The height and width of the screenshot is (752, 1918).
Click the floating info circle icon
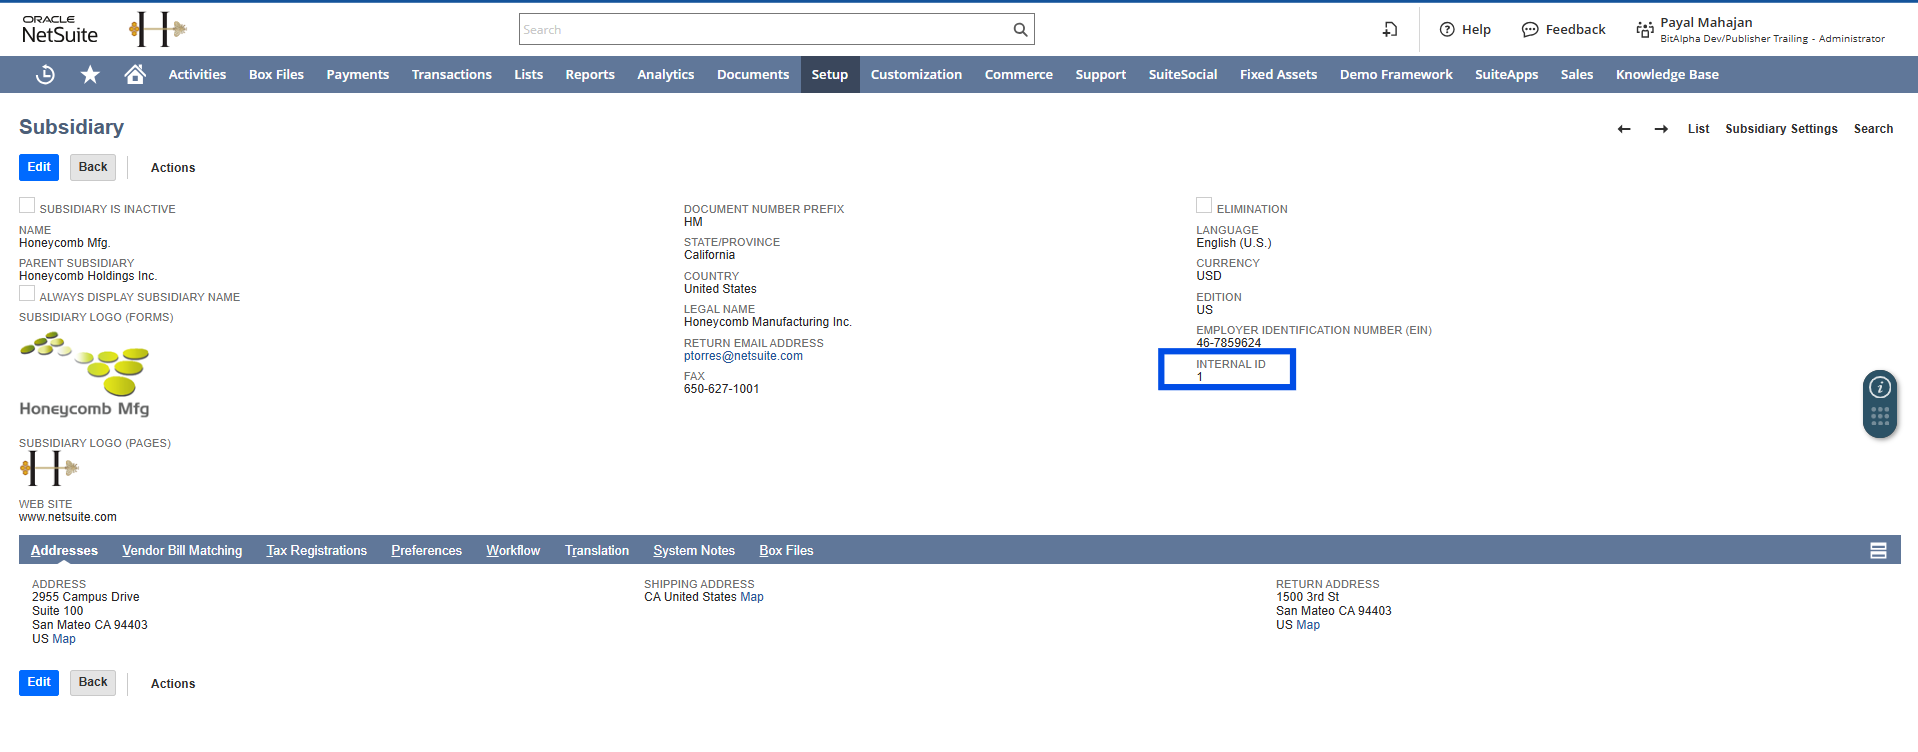[1880, 387]
